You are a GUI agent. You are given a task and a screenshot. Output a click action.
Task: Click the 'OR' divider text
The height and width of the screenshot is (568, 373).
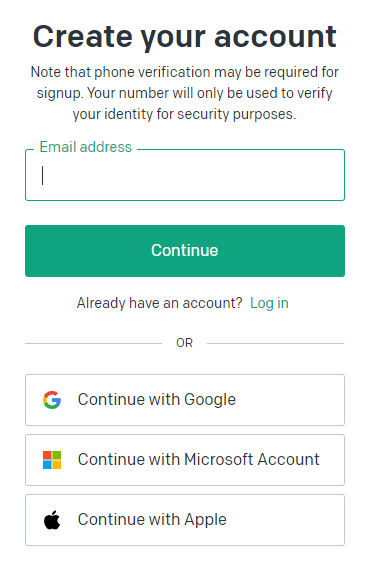tap(184, 343)
